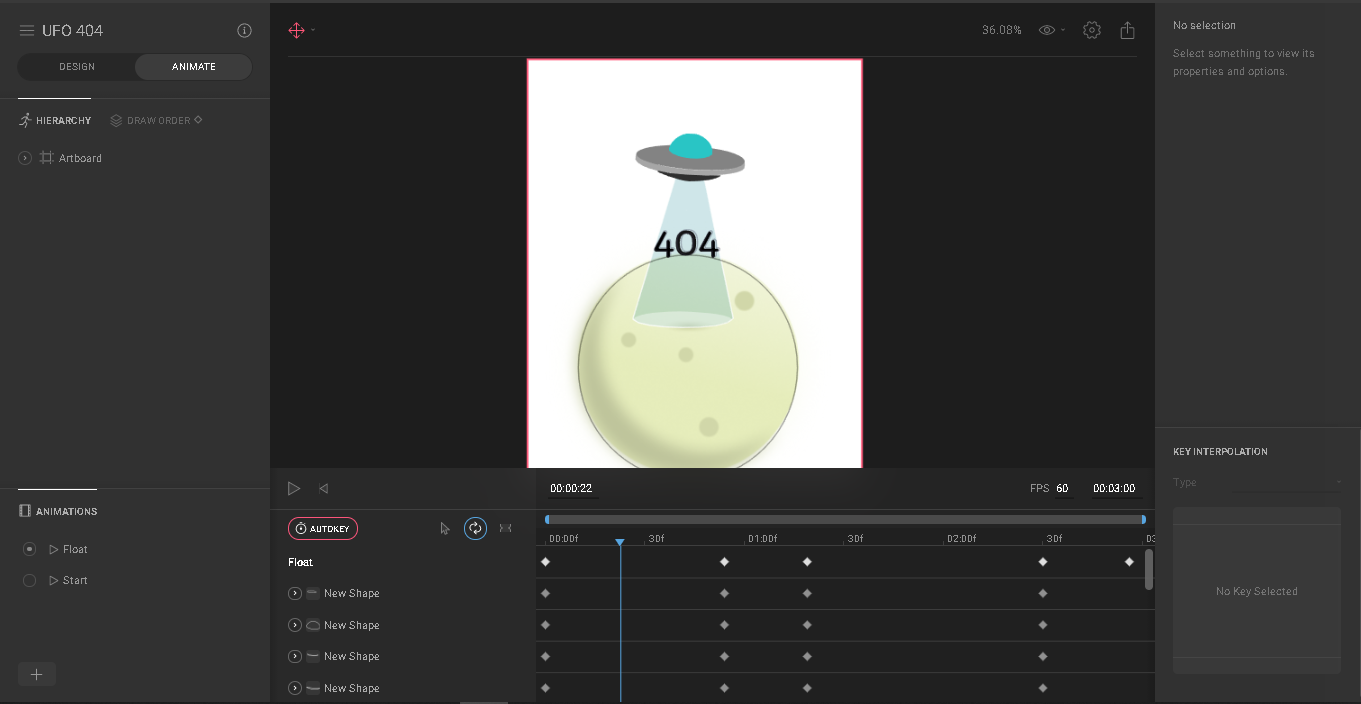Select the Start animation radio button

click(29, 580)
